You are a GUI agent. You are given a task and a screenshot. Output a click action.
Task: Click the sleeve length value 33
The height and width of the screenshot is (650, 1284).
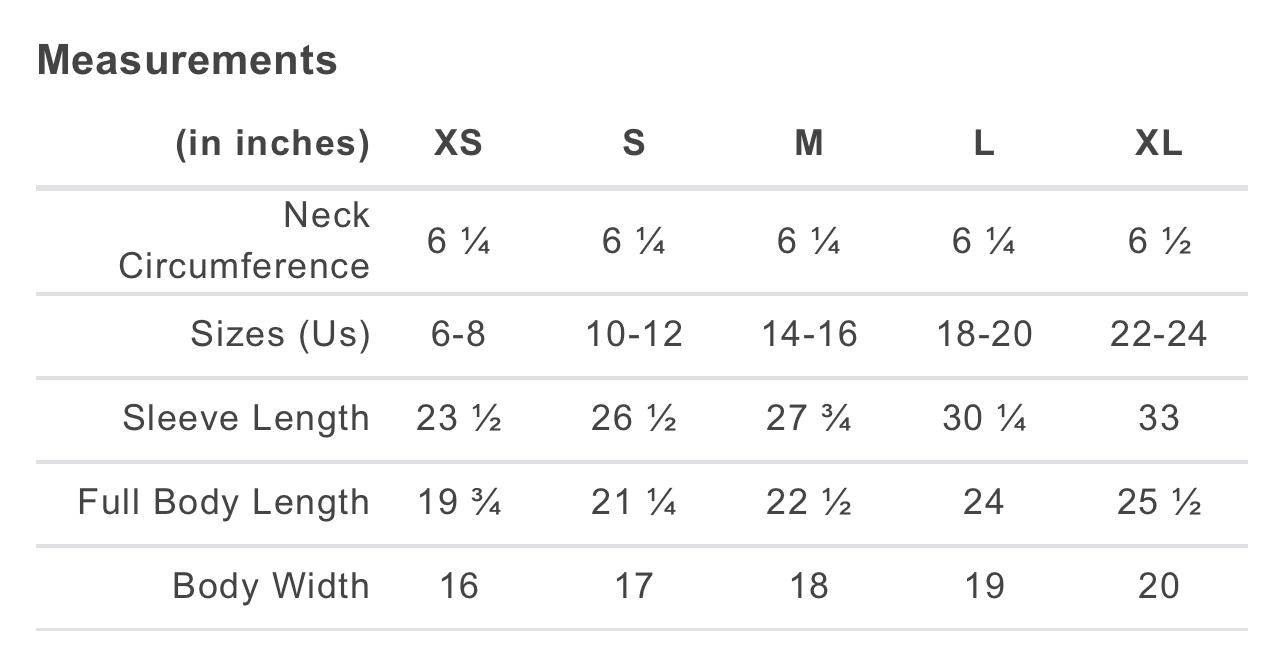click(x=1159, y=418)
